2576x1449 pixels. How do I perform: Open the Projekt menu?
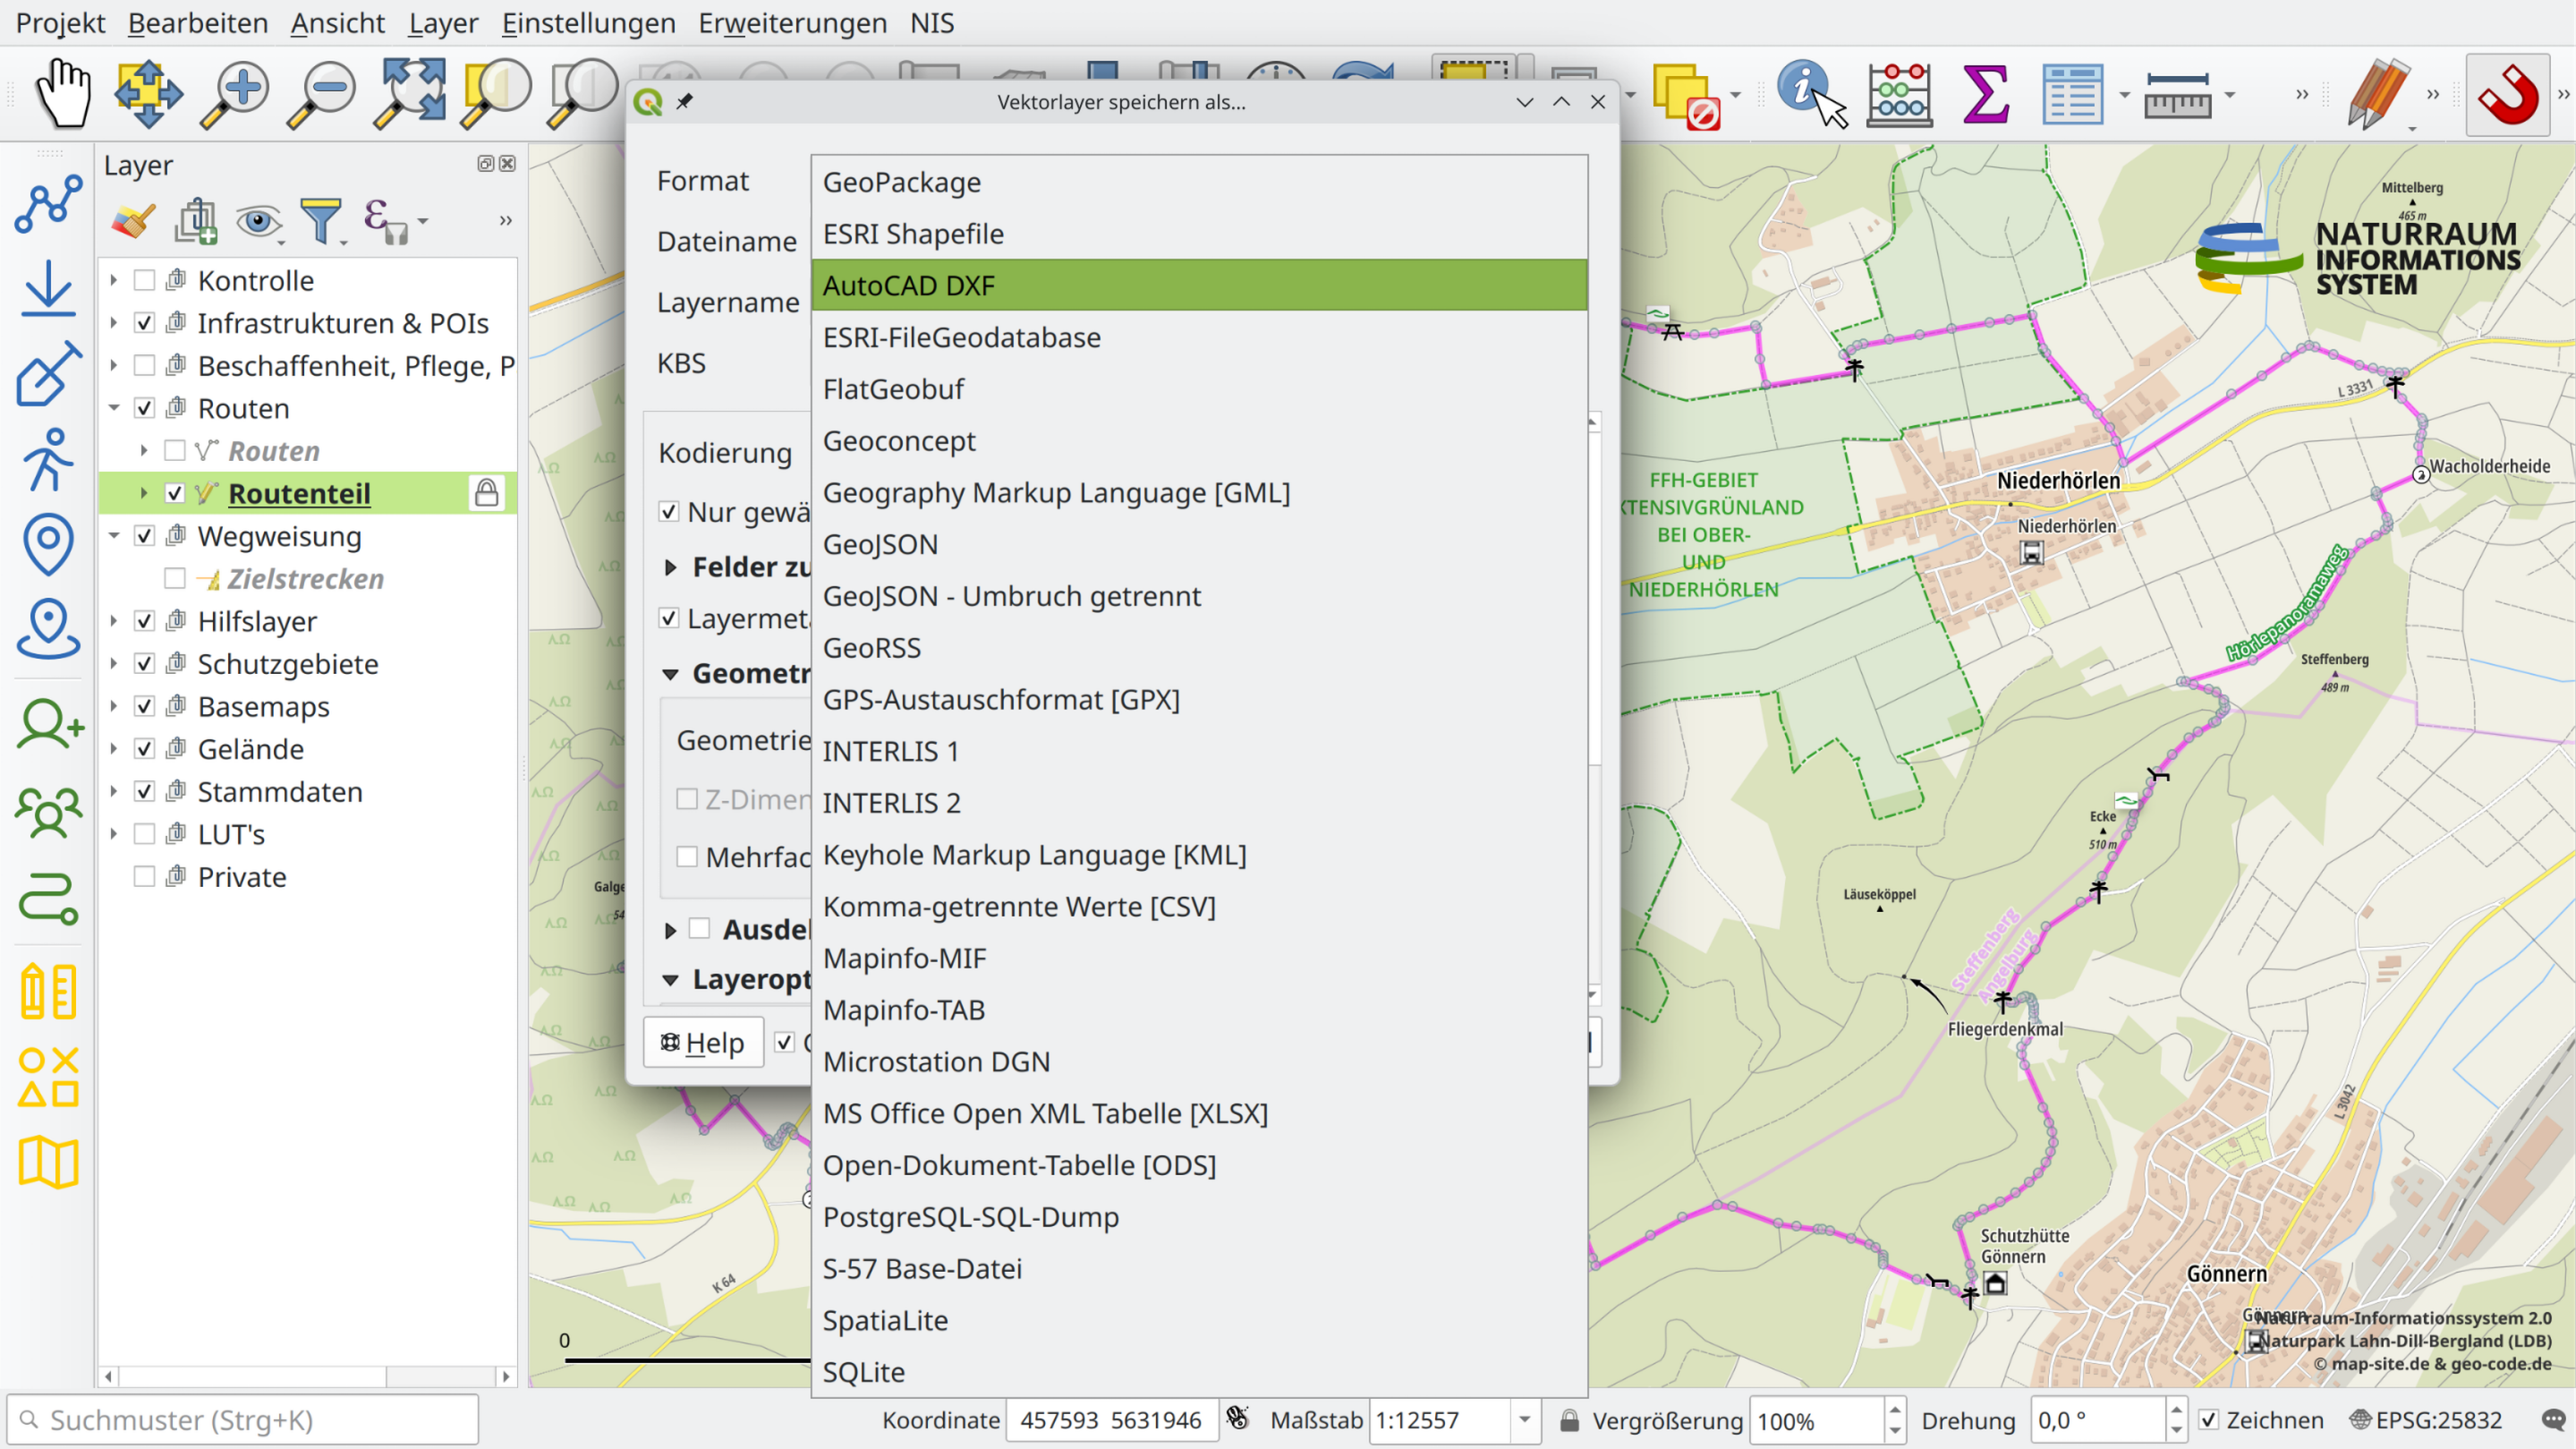(60, 22)
